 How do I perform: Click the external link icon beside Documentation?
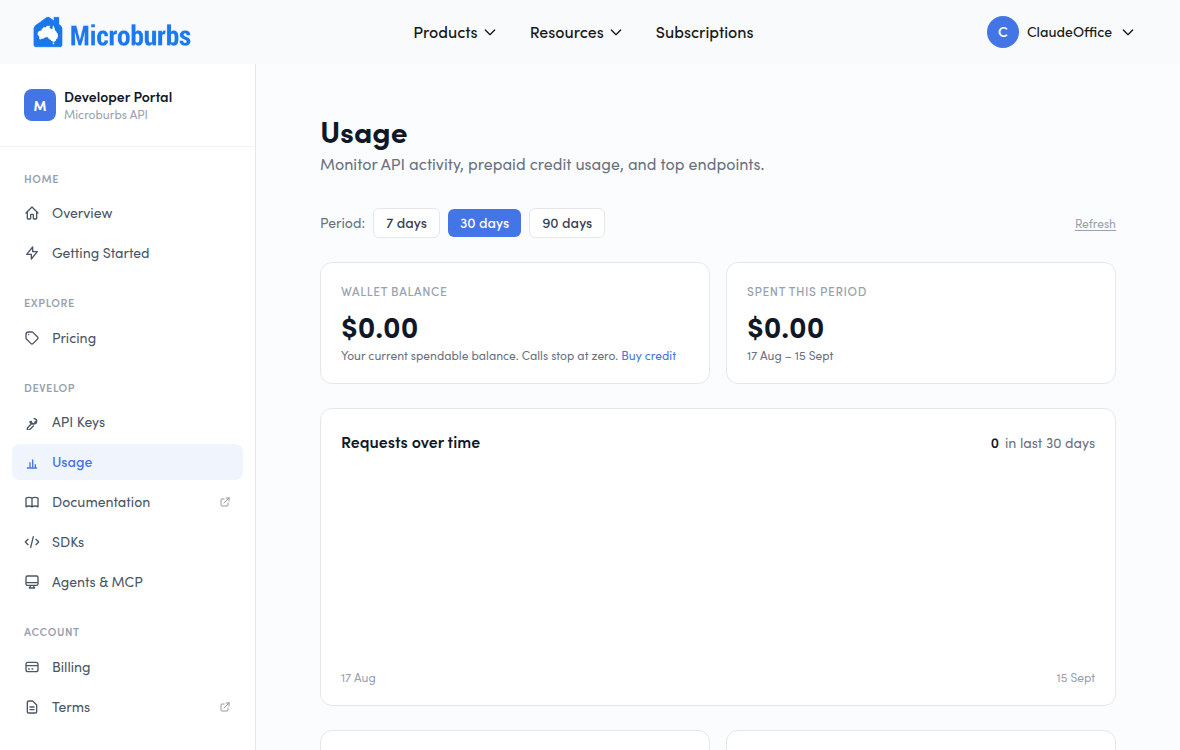tap(224, 502)
